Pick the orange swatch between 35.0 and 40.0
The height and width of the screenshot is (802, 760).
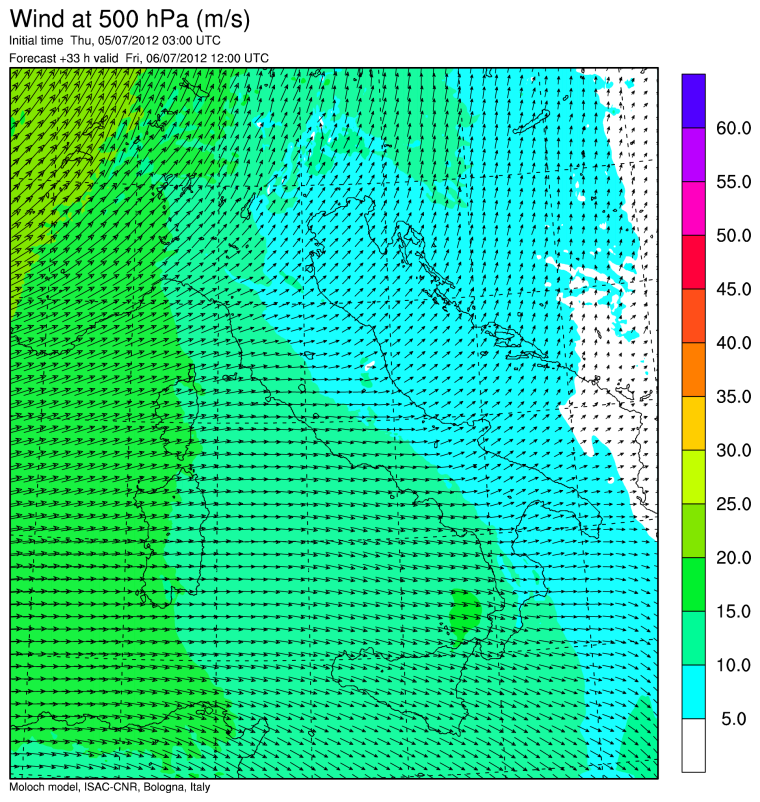click(694, 369)
